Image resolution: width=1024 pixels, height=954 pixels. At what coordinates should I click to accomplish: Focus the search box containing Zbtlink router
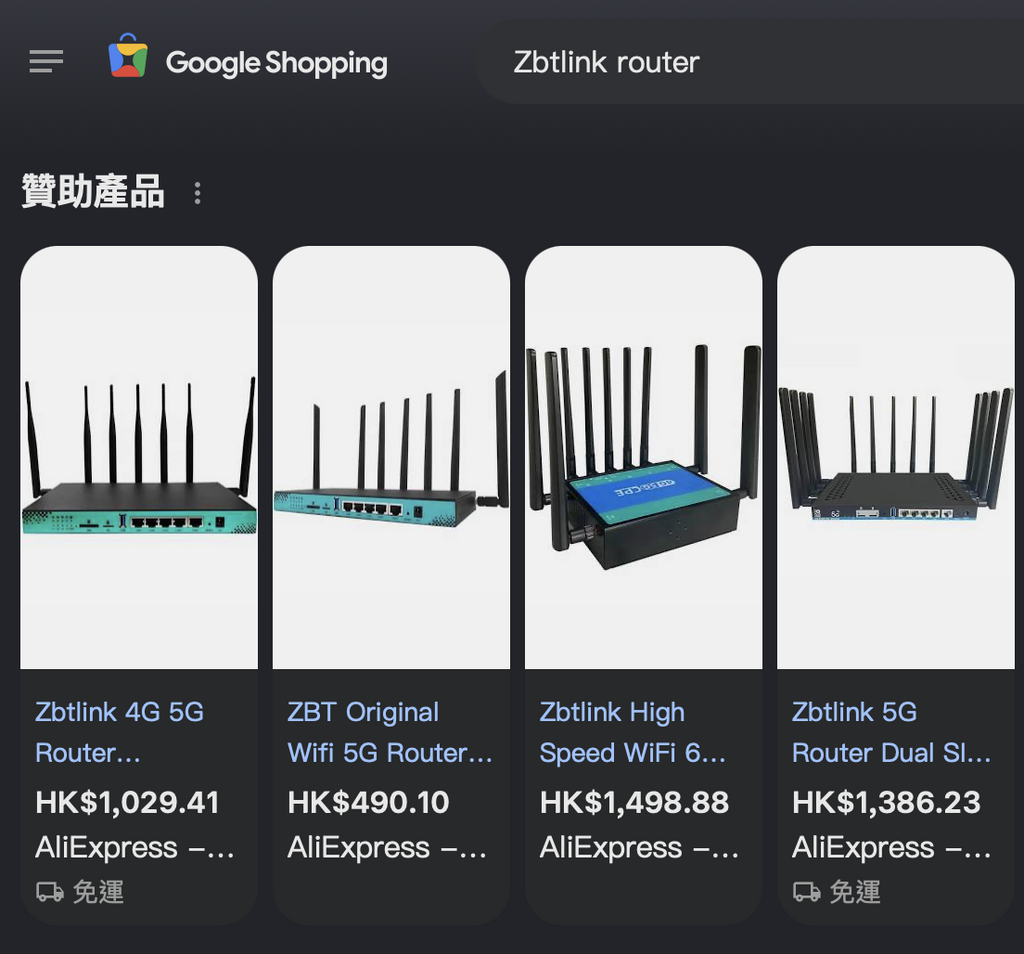pos(750,63)
